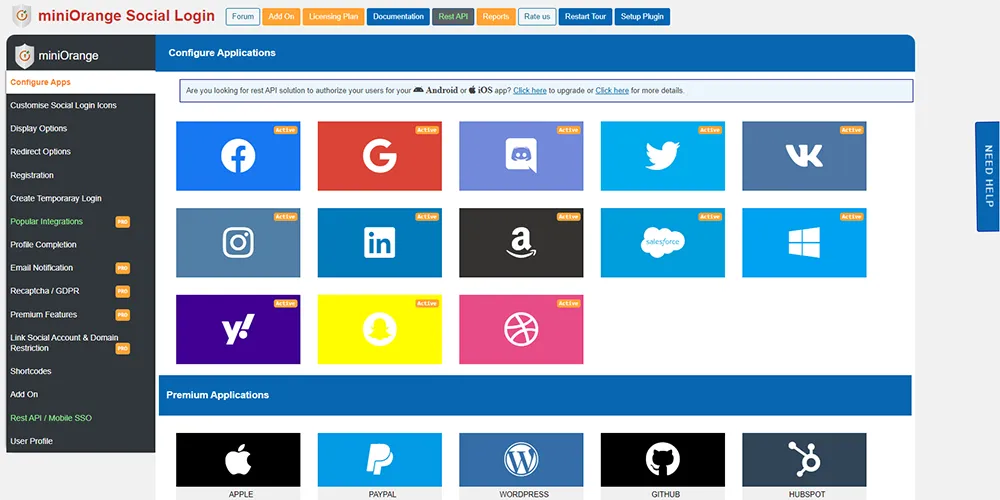
Task: Select the PayPal premium application
Action: tap(379, 460)
